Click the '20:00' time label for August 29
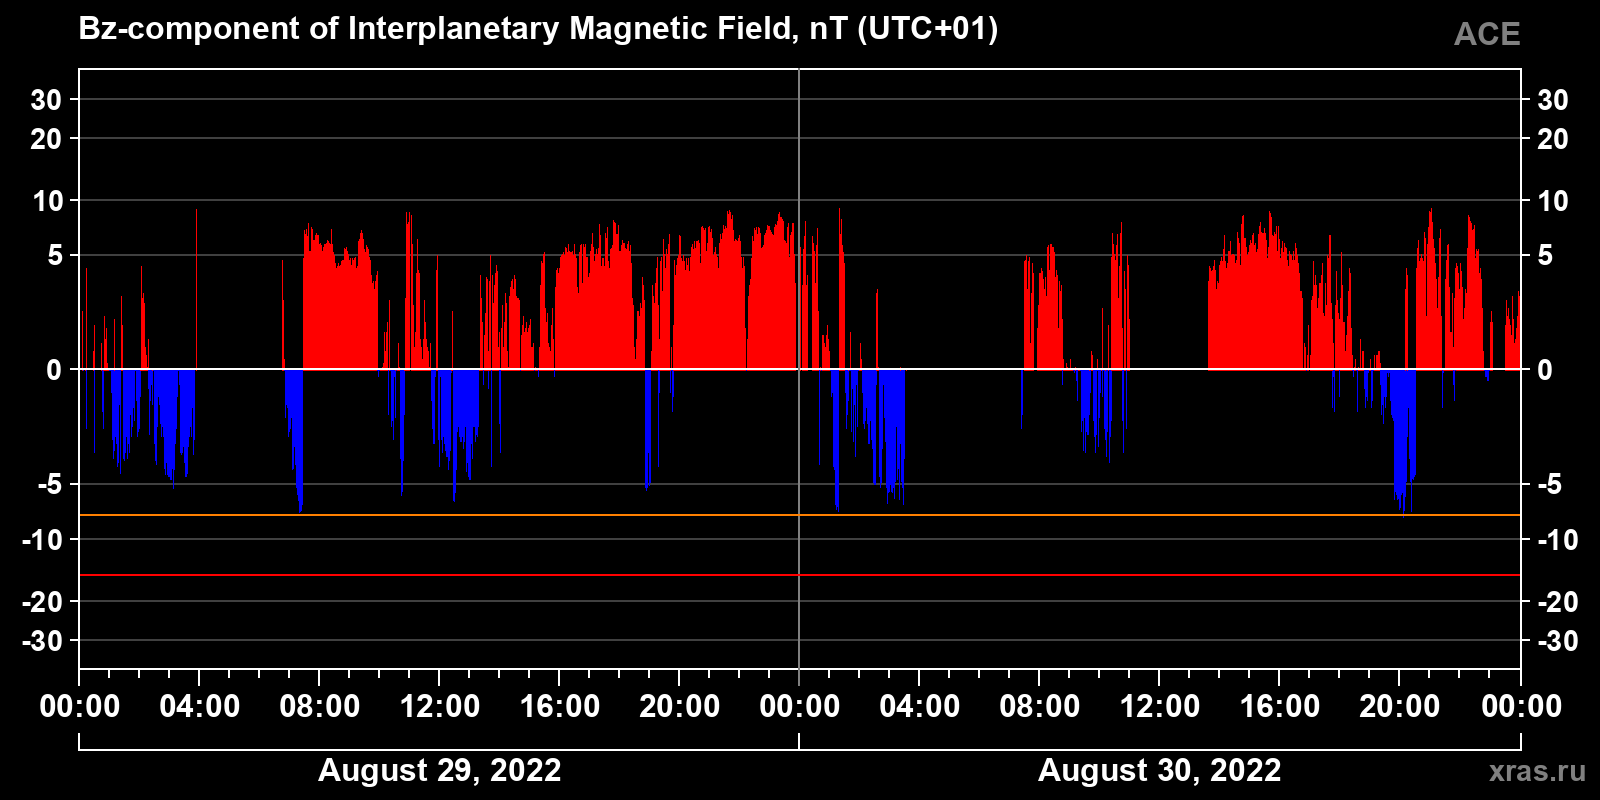 tap(680, 706)
